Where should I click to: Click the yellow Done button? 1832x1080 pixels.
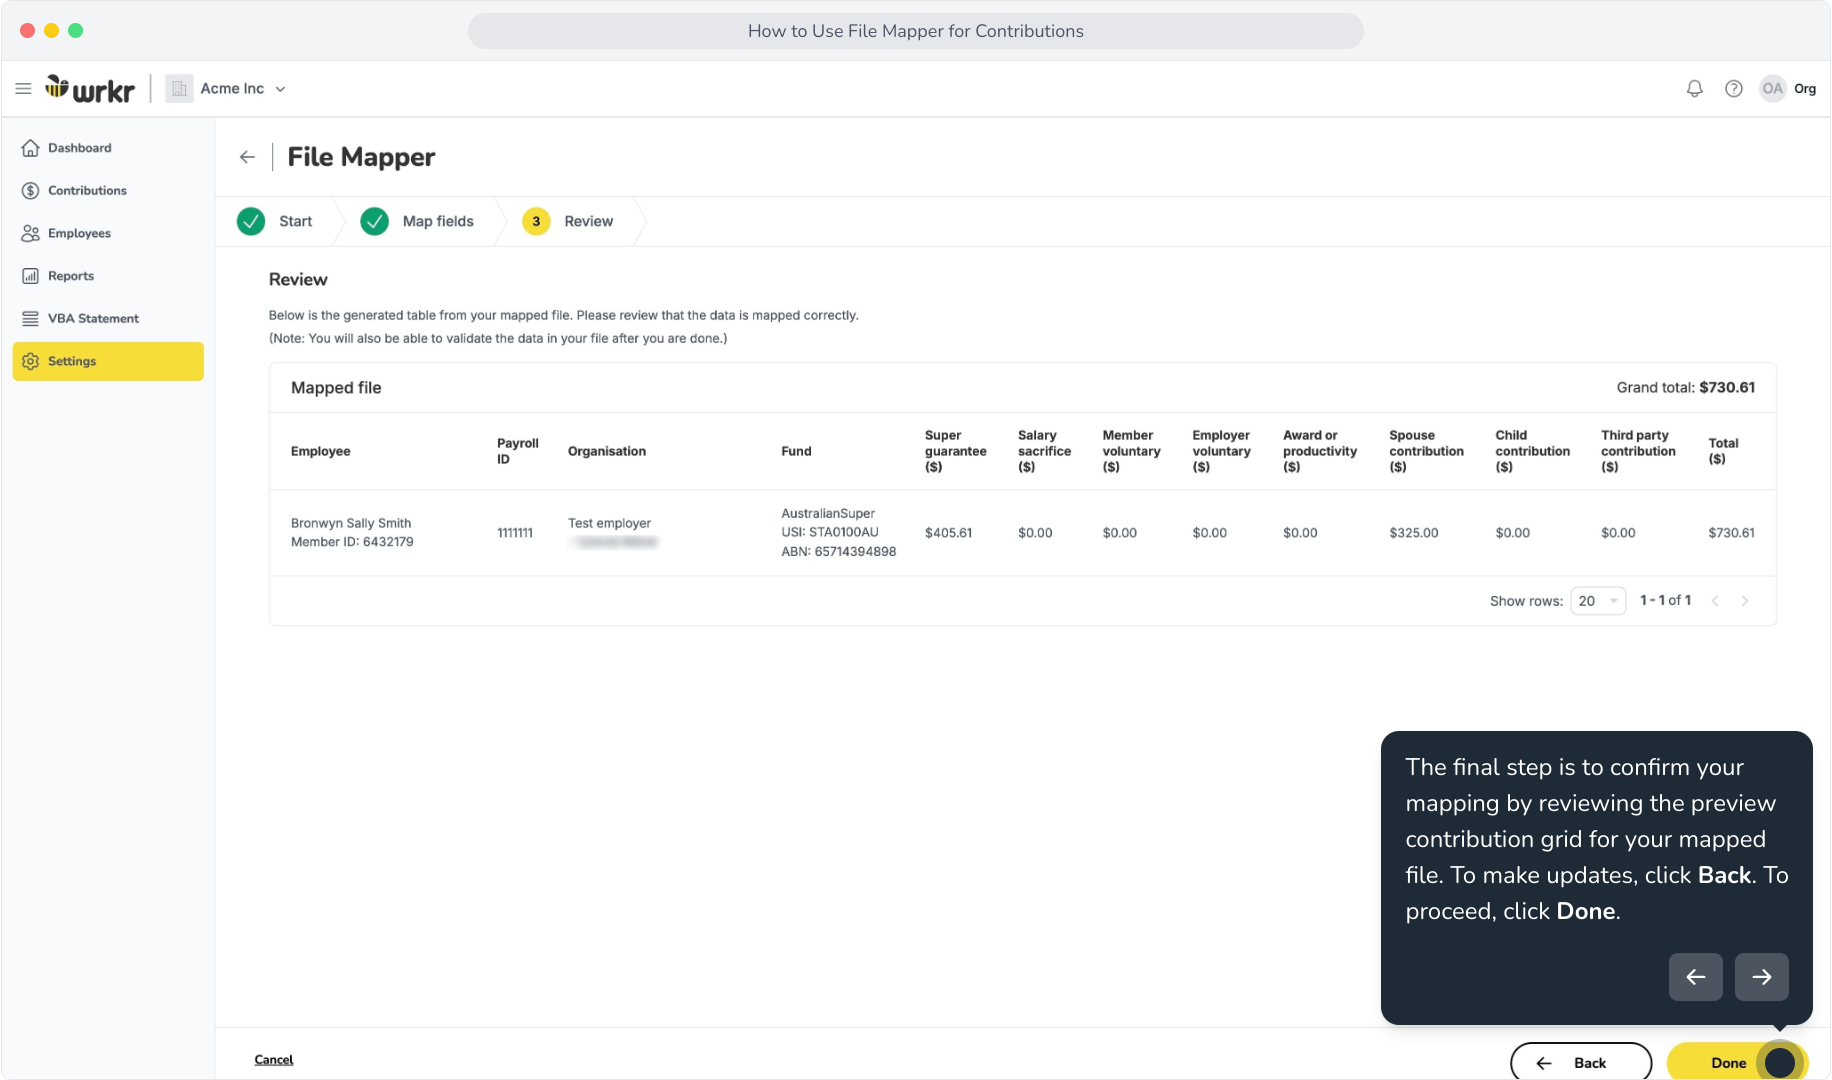1737,1062
